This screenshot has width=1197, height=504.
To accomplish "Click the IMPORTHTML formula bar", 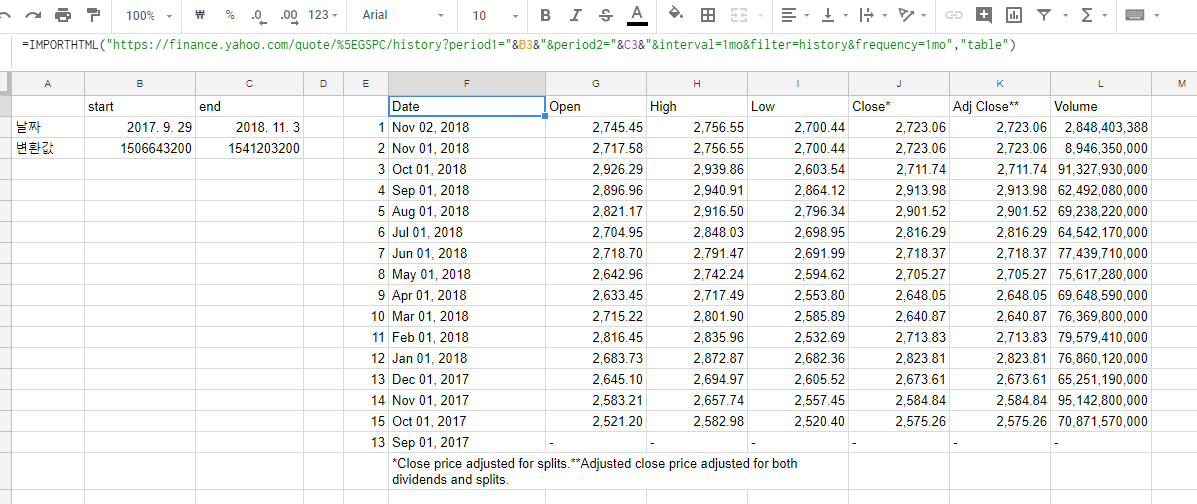I will pos(600,45).
